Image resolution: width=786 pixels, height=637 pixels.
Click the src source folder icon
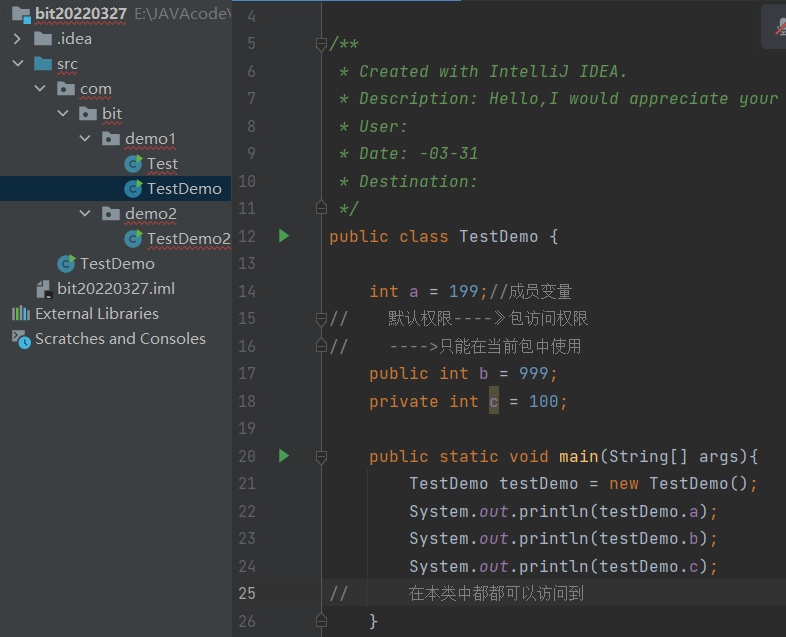point(43,64)
